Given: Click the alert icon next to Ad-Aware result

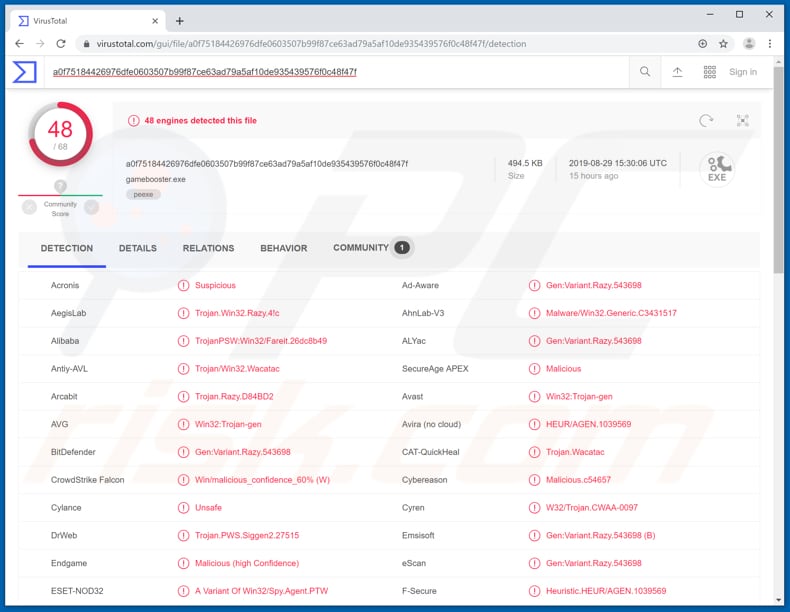Looking at the screenshot, I should 535,286.
